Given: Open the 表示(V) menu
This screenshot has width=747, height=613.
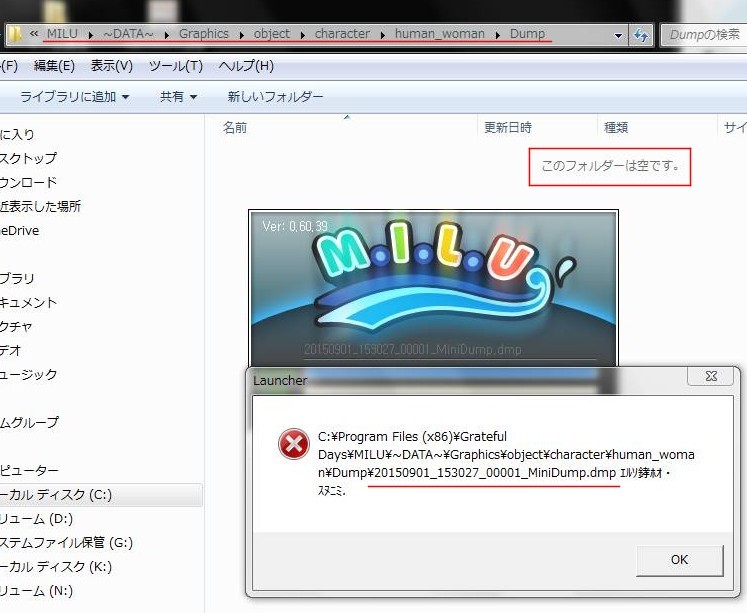Looking at the screenshot, I should coord(111,66).
